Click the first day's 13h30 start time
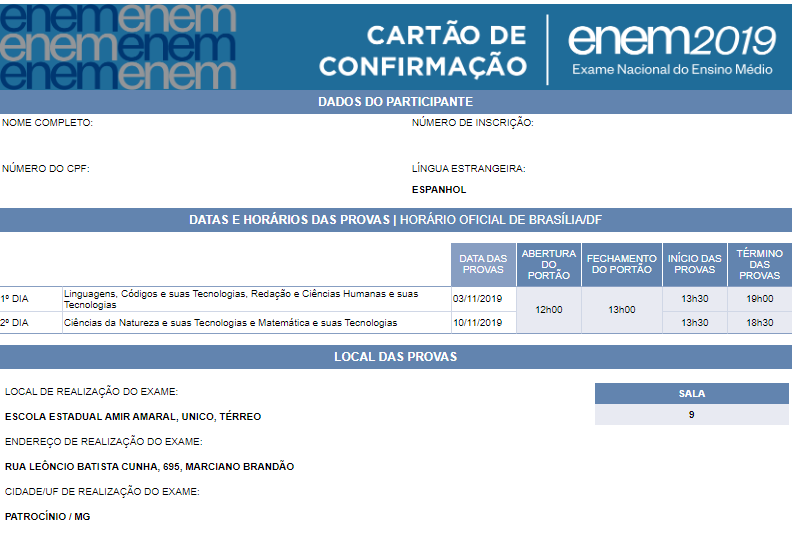Screen dimensions: 804x538 tap(694, 299)
